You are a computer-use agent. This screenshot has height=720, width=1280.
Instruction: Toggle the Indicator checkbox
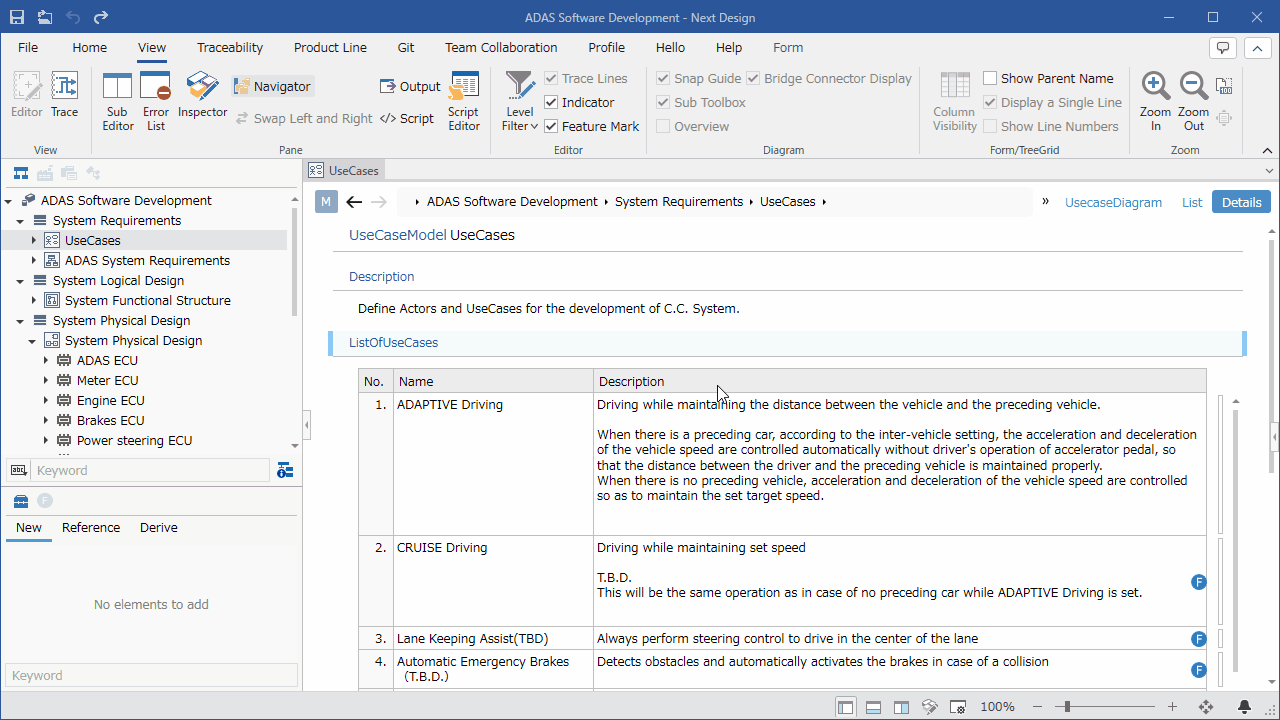(551, 102)
